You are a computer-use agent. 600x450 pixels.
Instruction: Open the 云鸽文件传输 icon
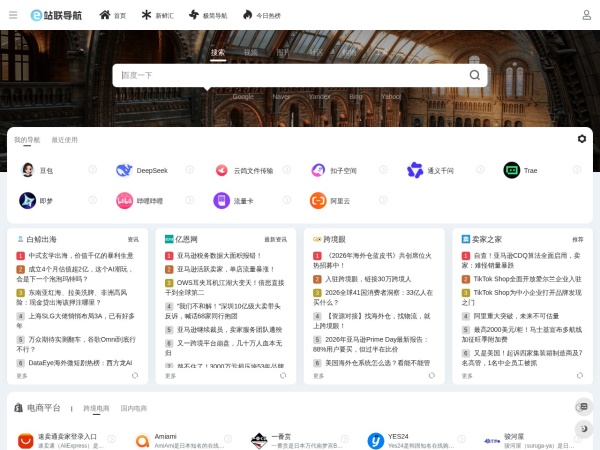tap(221, 170)
